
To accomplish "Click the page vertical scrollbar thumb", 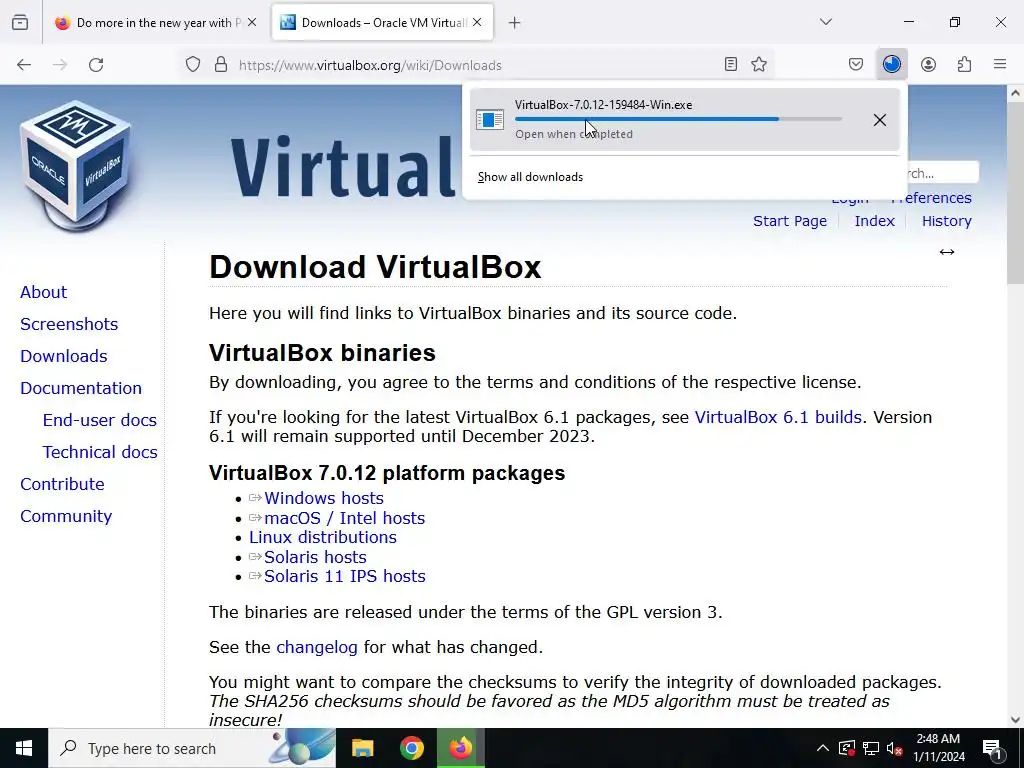I will (1015, 193).
